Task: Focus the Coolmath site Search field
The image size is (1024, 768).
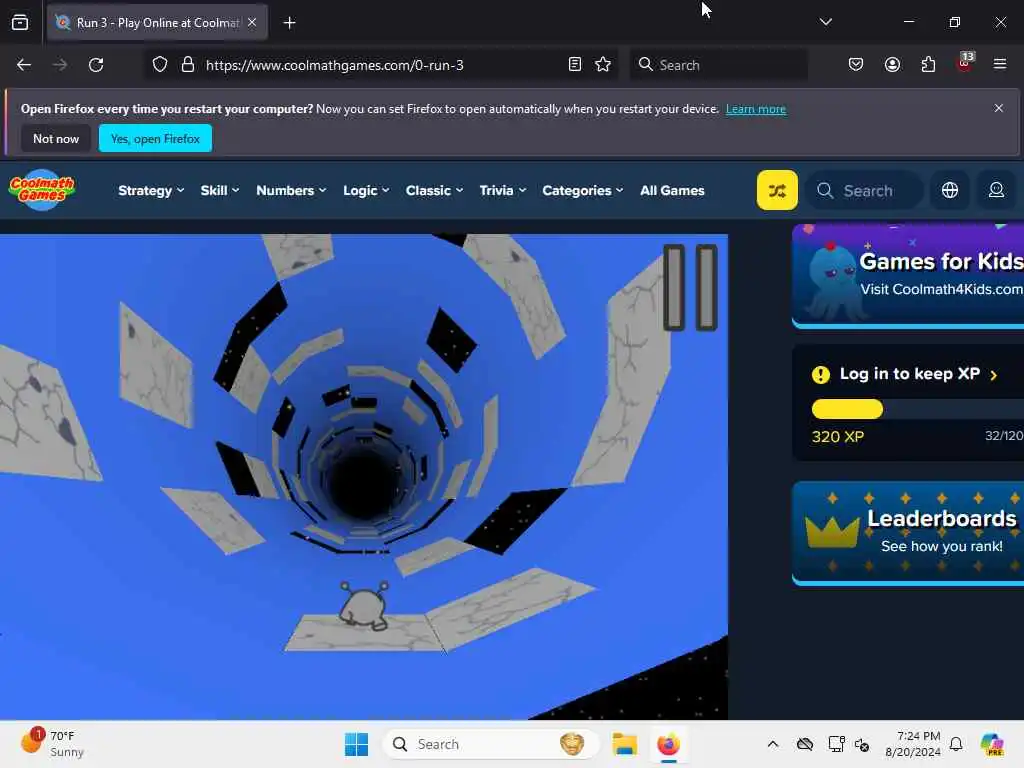Action: (x=865, y=190)
